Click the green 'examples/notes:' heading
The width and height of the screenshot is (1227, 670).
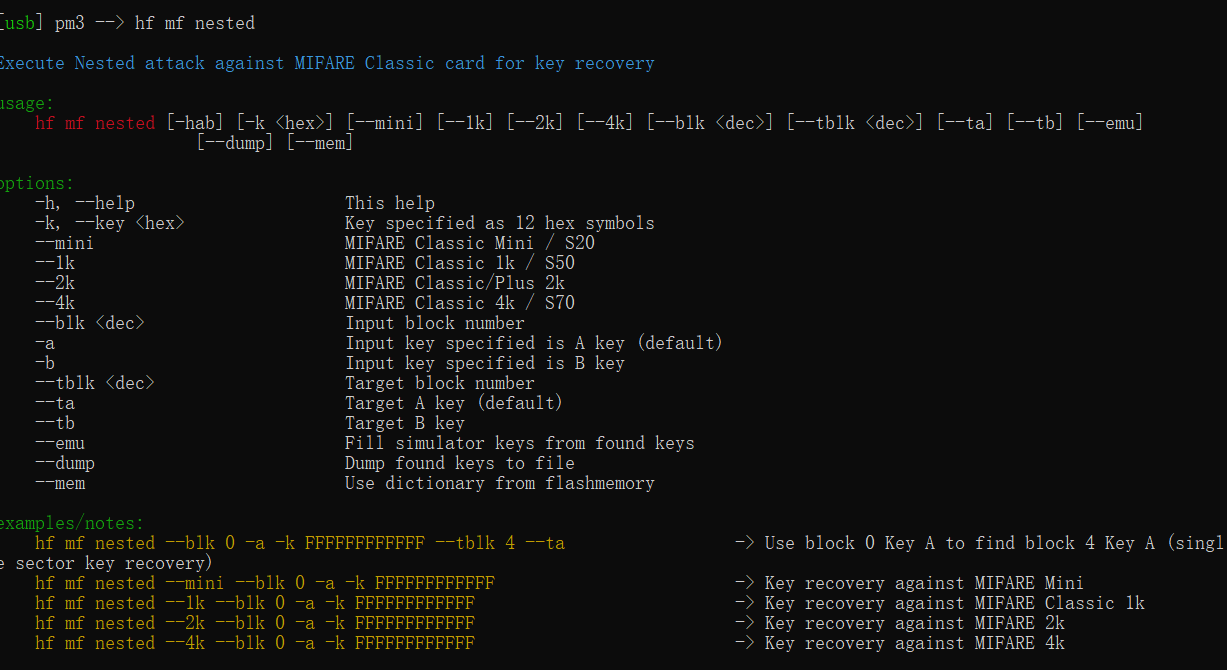point(72,523)
